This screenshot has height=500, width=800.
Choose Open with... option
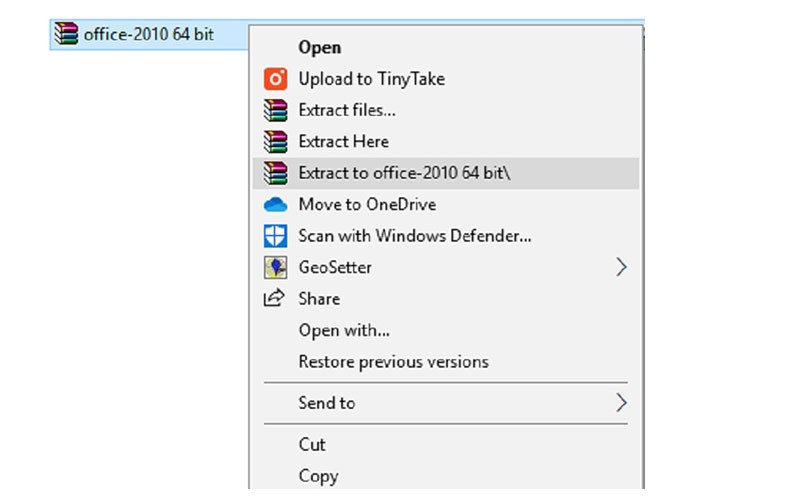tap(445, 331)
